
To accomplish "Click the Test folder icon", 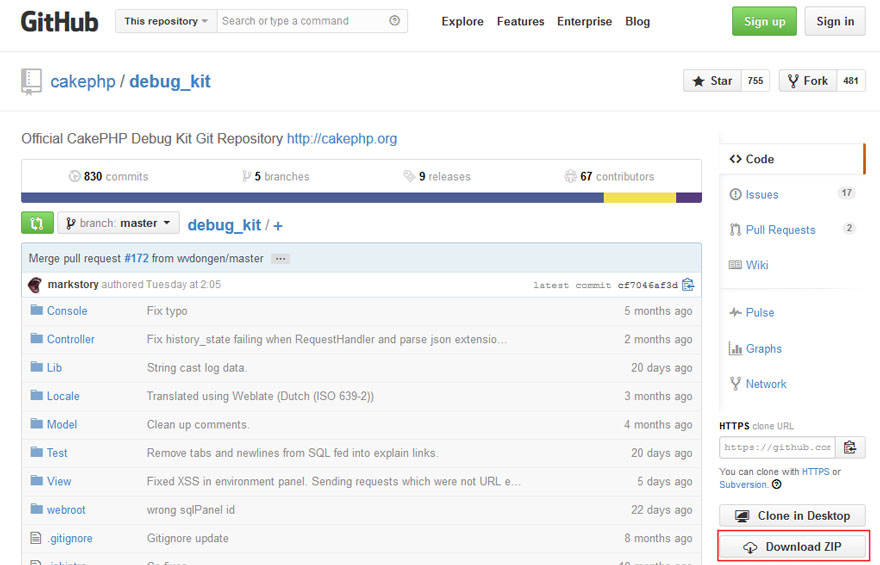I will (36, 452).
